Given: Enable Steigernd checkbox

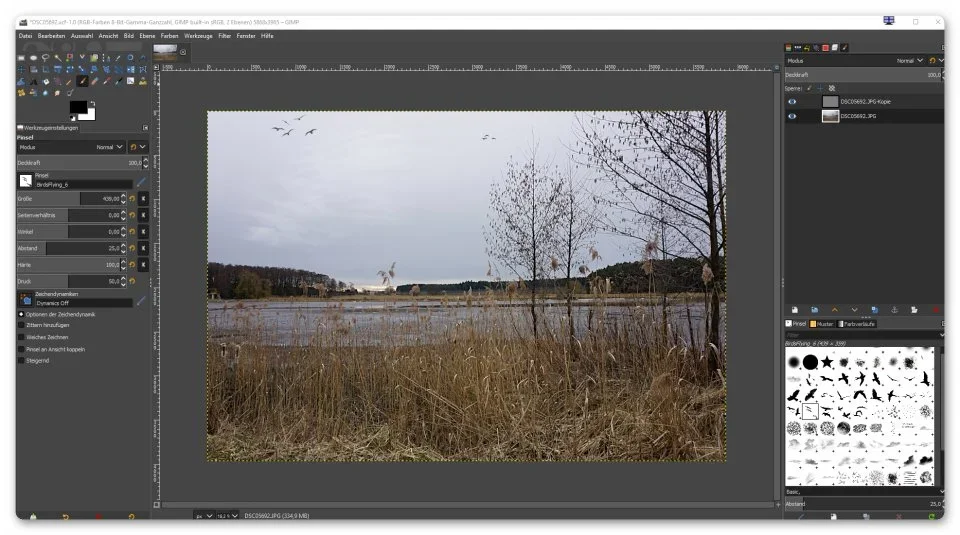Looking at the screenshot, I should coord(21,361).
